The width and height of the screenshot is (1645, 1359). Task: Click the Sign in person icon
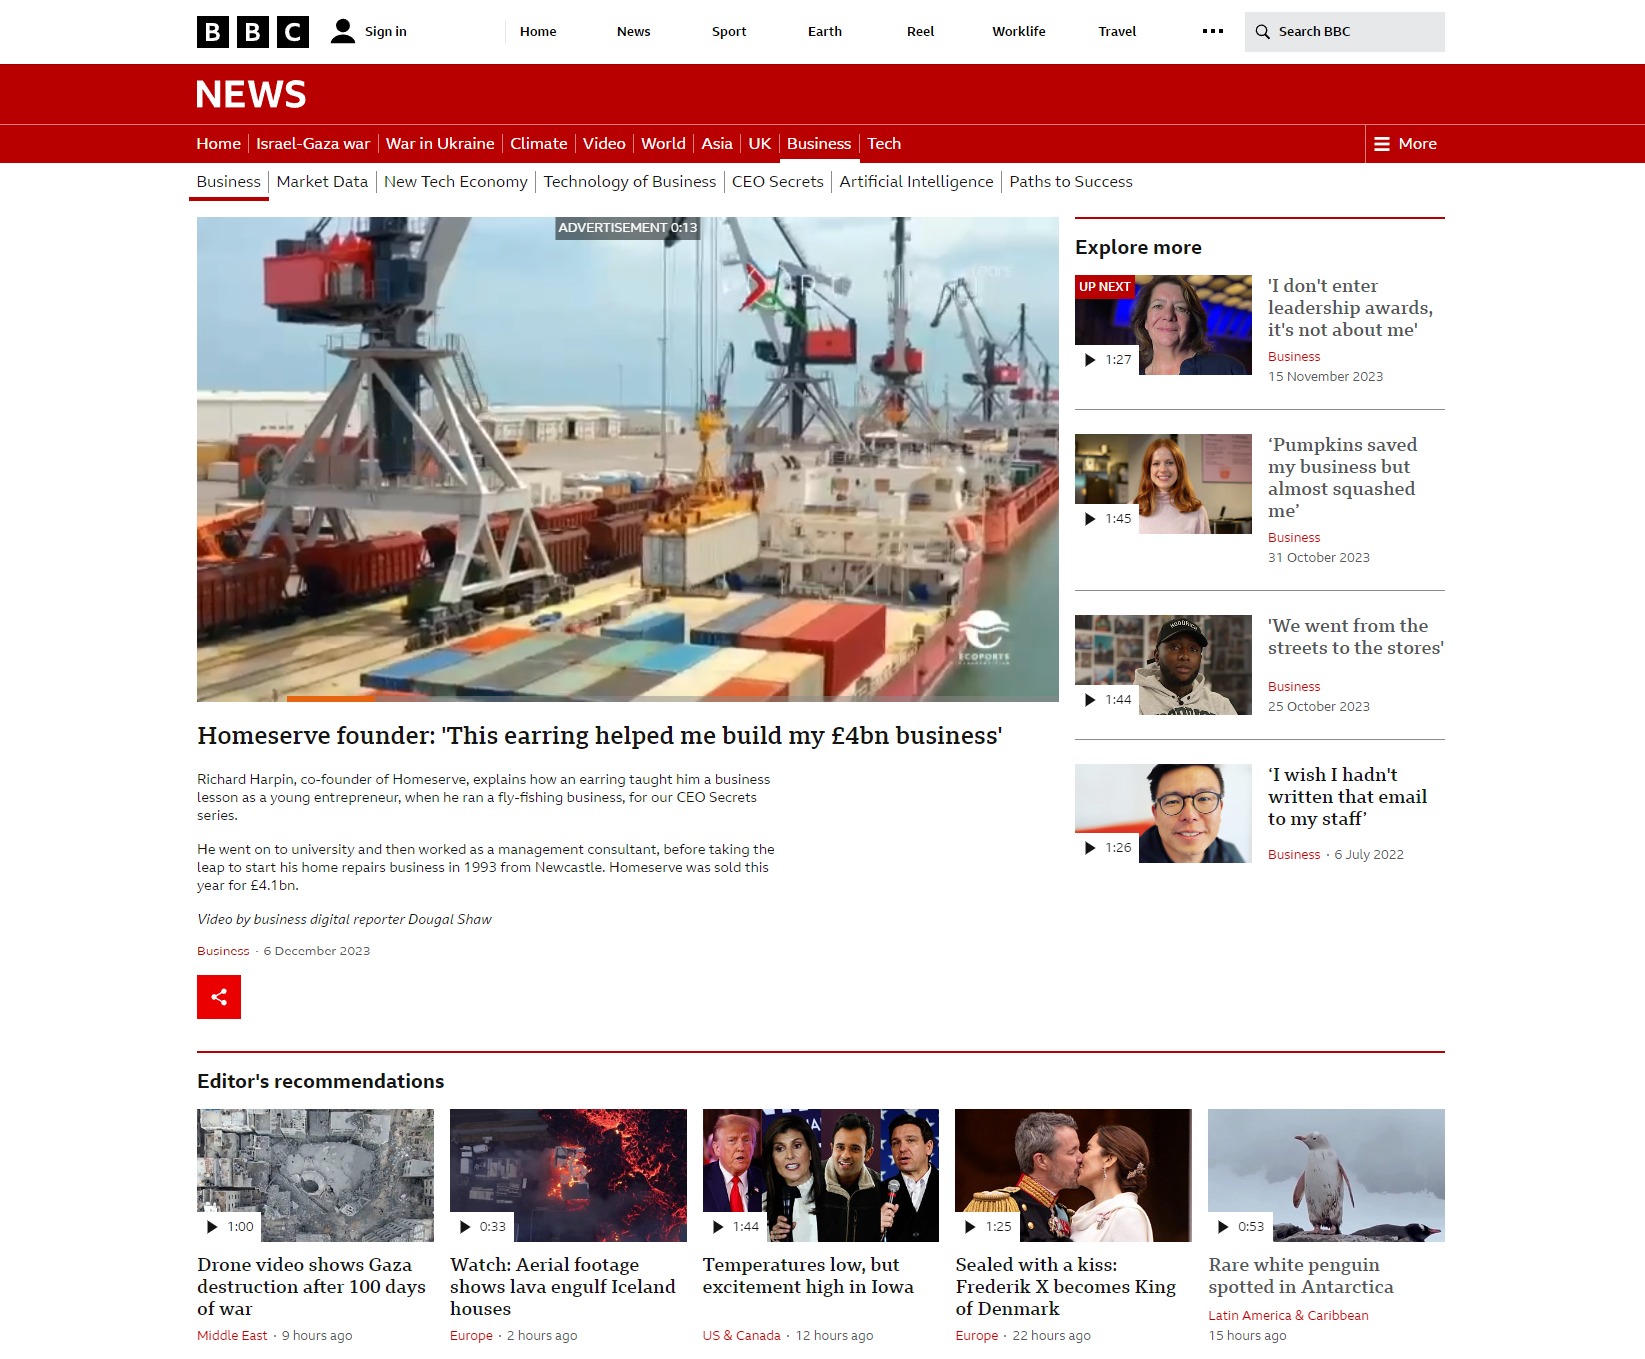coord(343,31)
